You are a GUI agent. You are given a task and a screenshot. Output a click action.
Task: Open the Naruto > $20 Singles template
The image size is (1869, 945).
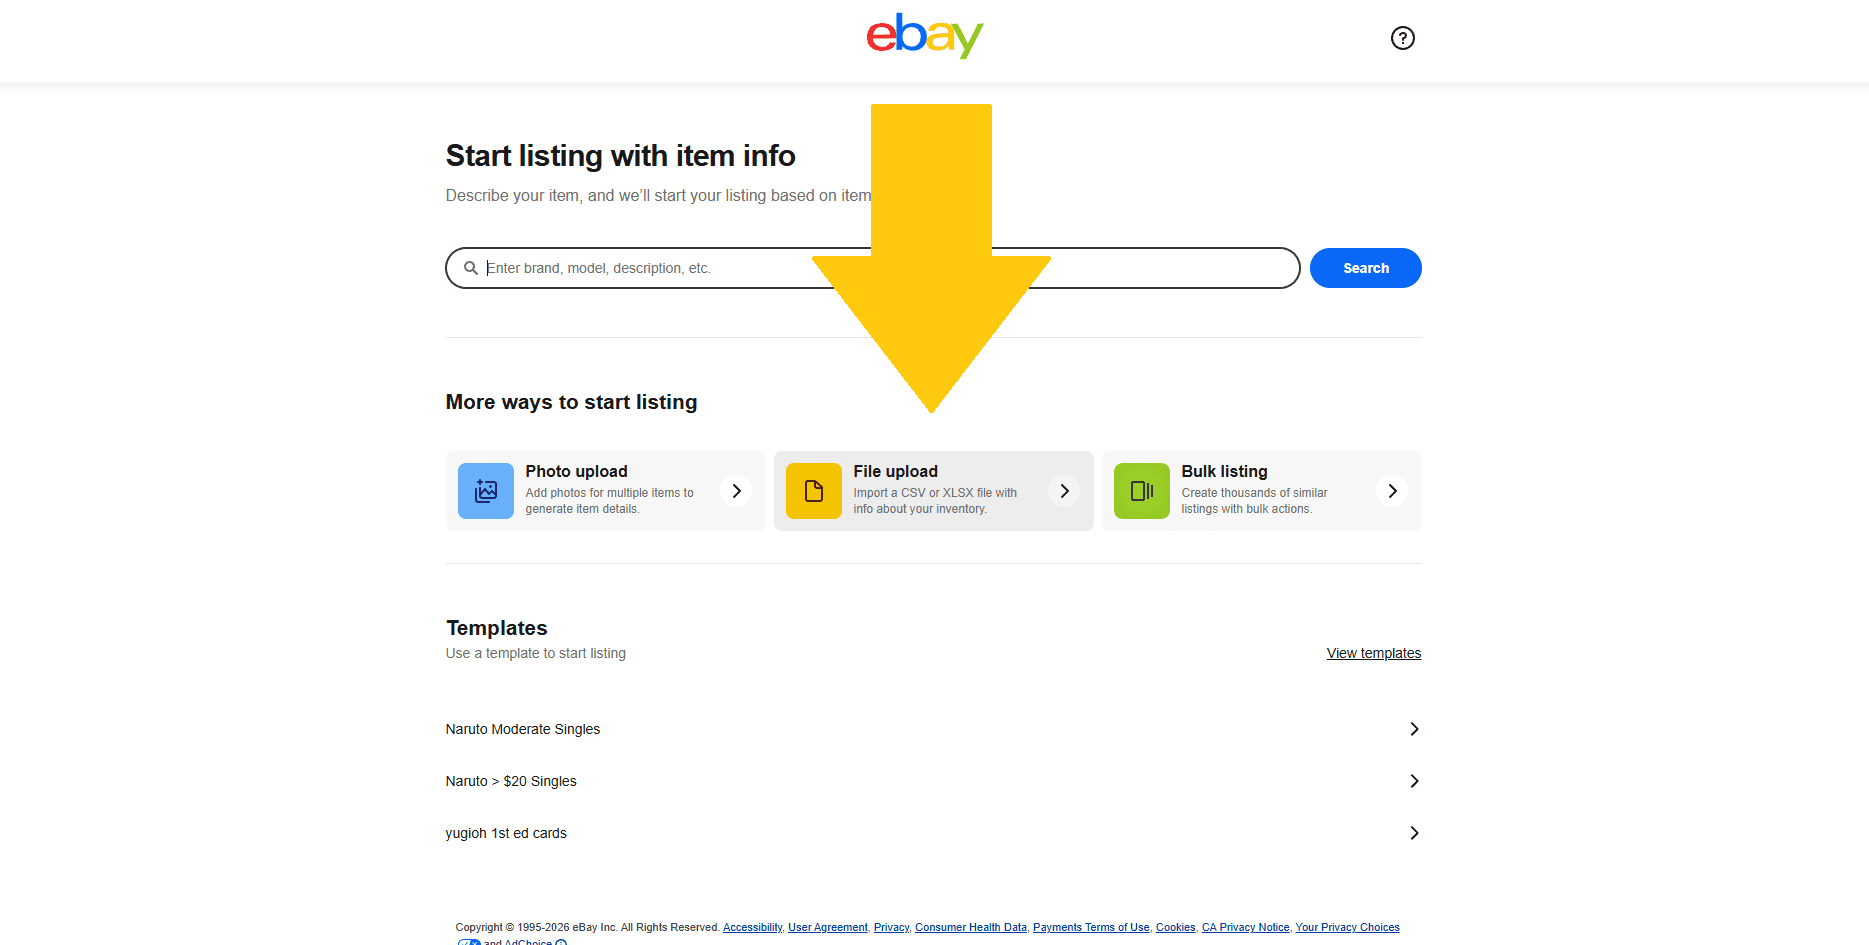[x=511, y=781]
